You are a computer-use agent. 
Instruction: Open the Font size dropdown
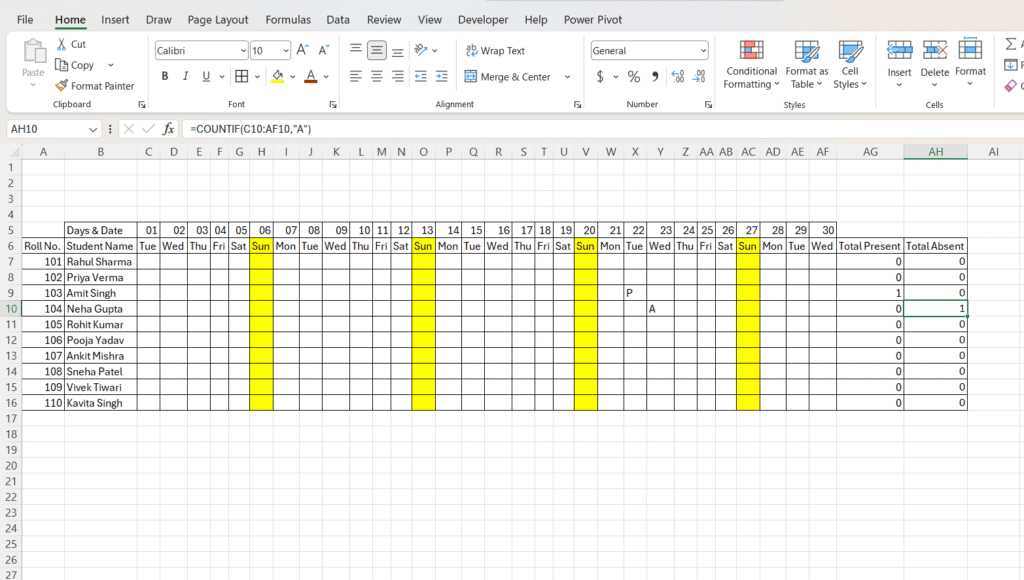[286, 50]
